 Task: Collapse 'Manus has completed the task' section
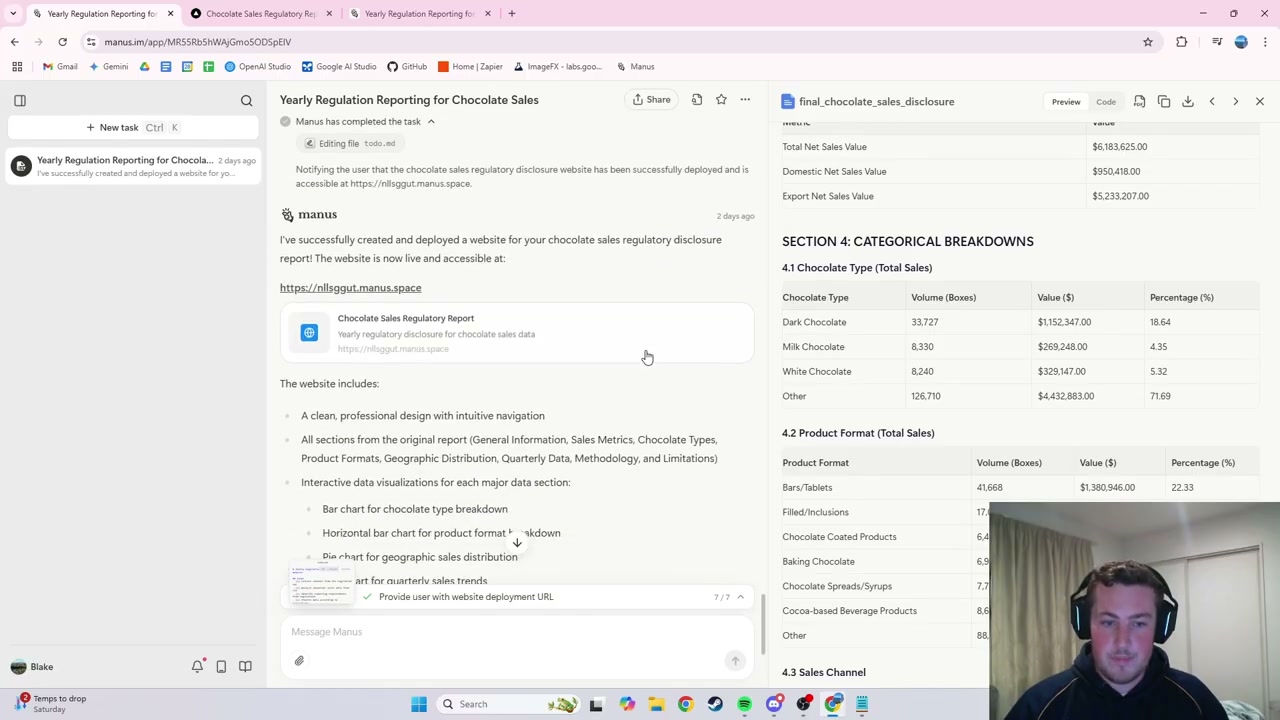pyautogui.click(x=431, y=121)
